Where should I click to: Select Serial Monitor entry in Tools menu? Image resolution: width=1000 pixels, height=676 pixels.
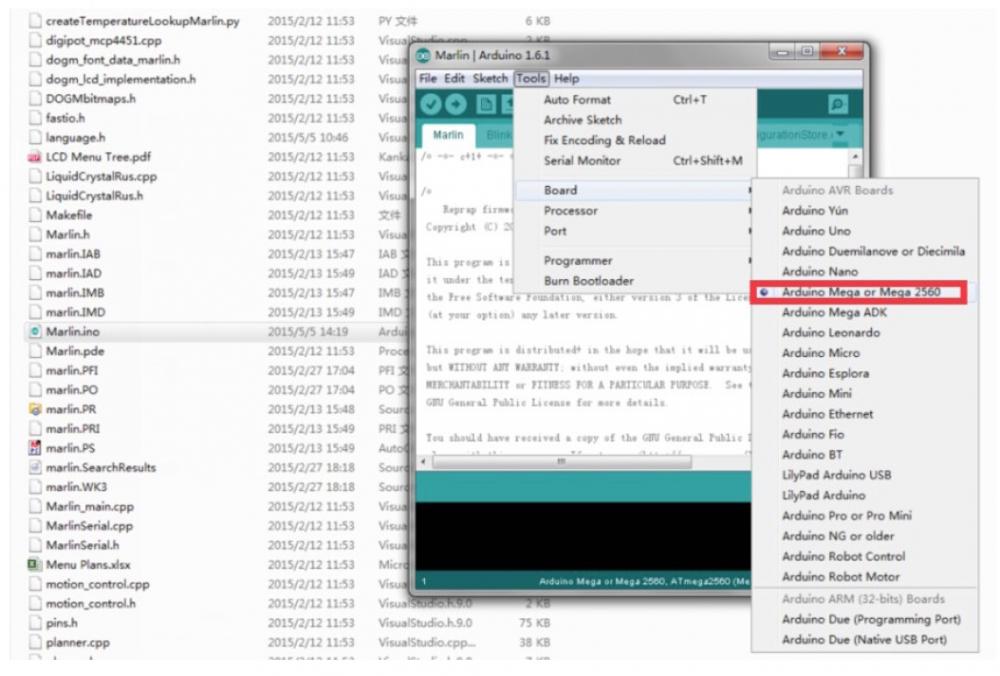point(635,161)
